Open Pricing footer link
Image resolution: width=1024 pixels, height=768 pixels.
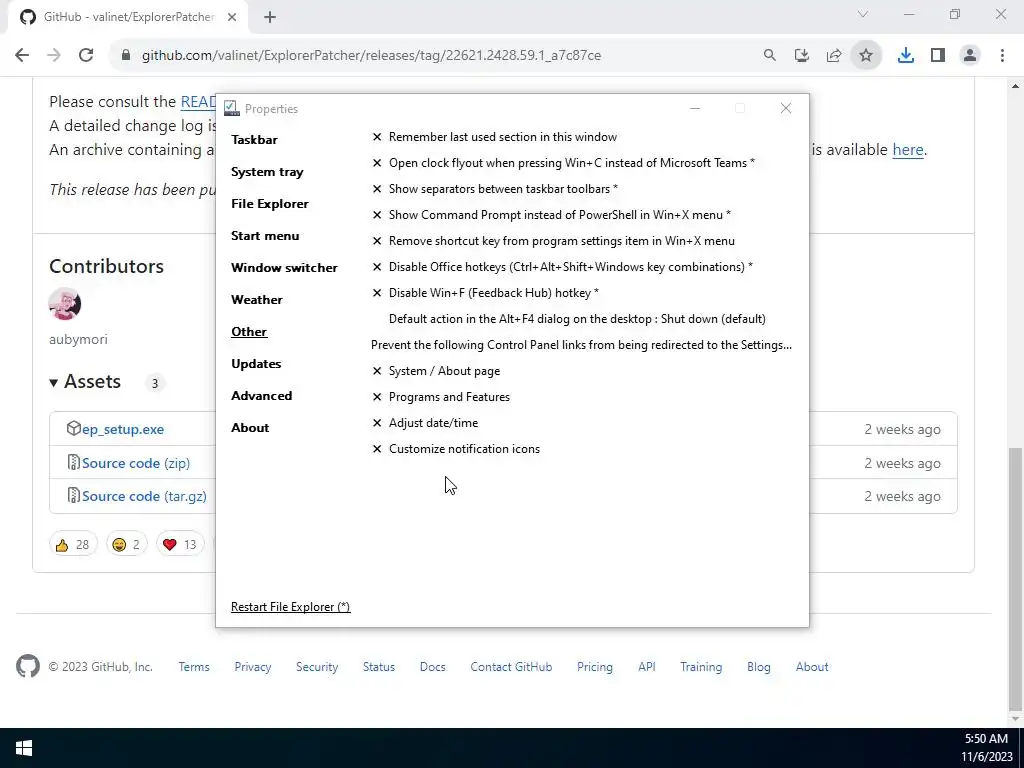pyautogui.click(x=595, y=667)
